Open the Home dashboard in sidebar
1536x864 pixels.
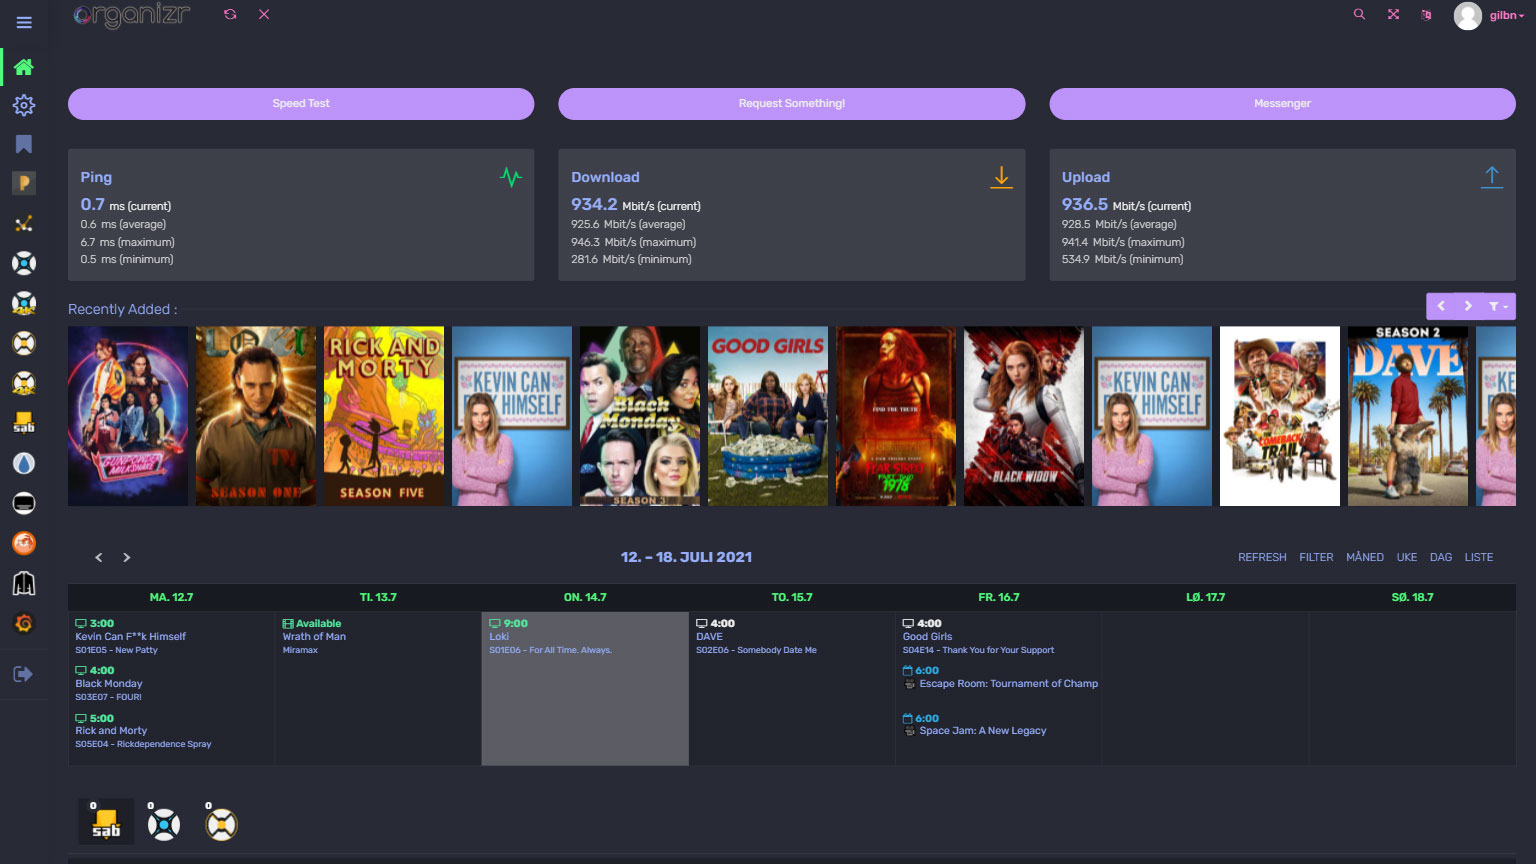24,67
